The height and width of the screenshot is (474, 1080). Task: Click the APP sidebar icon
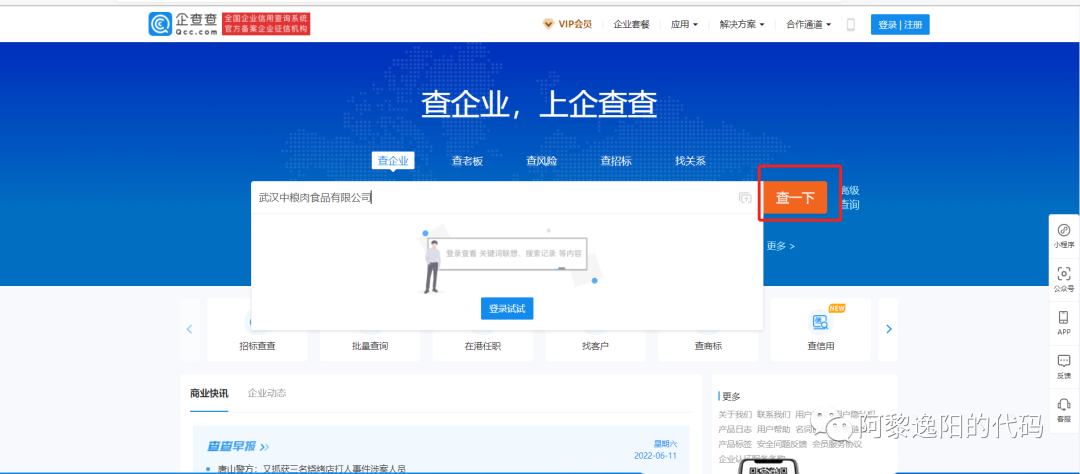pyautogui.click(x=1063, y=323)
